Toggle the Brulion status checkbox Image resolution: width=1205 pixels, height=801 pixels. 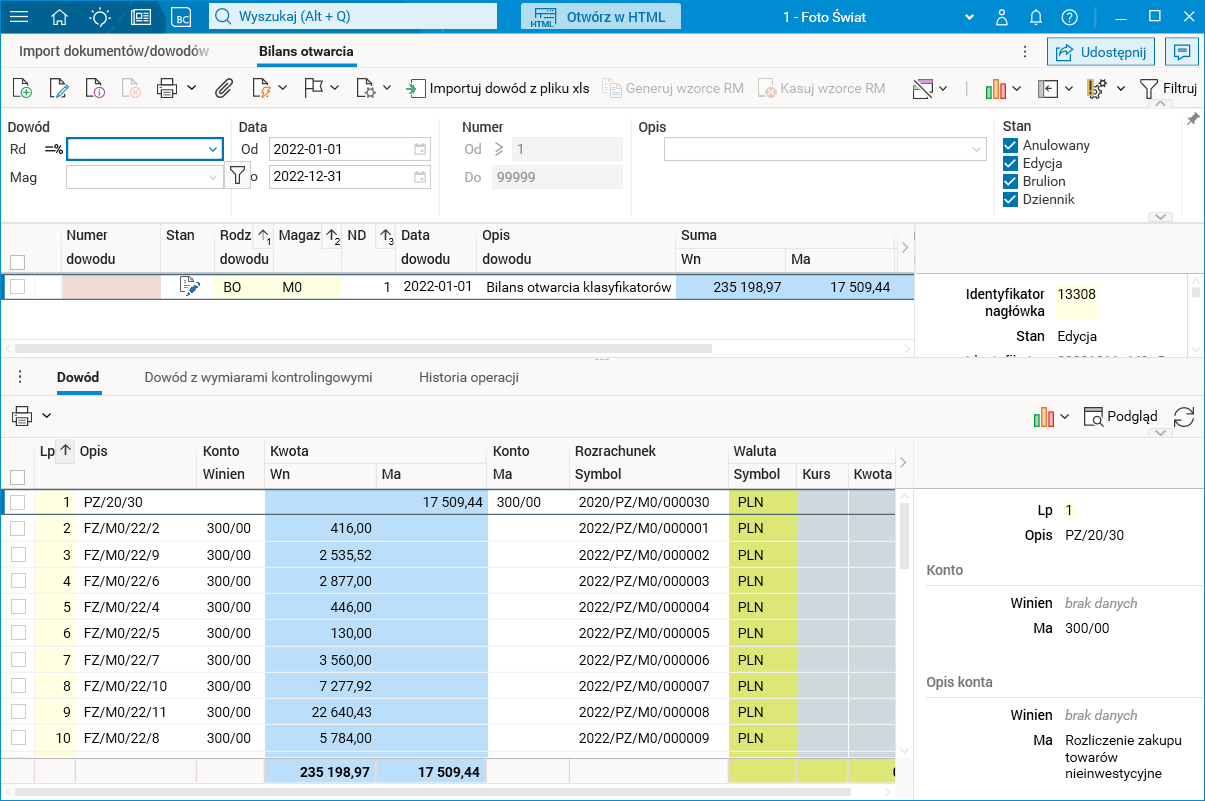tap(1010, 182)
